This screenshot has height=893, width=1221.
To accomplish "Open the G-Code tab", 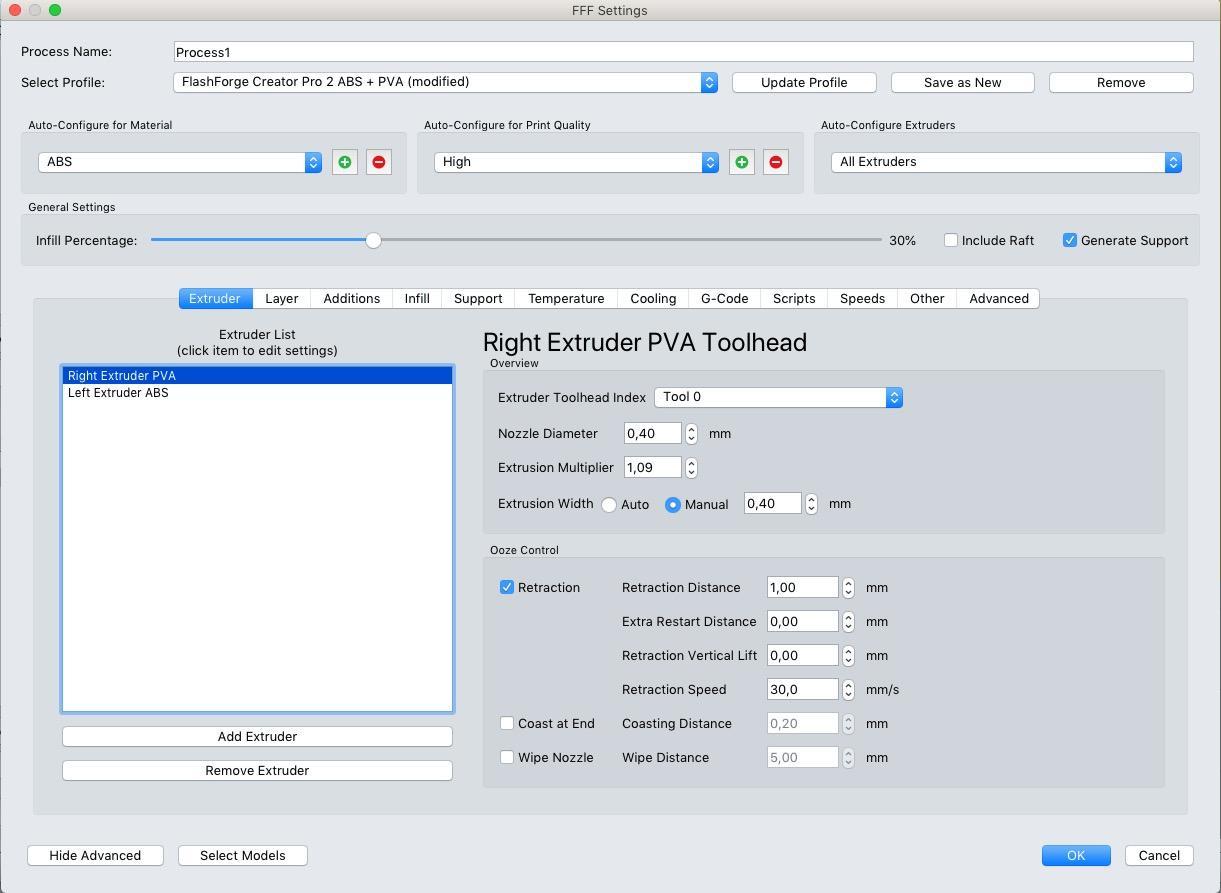I will 724,299.
